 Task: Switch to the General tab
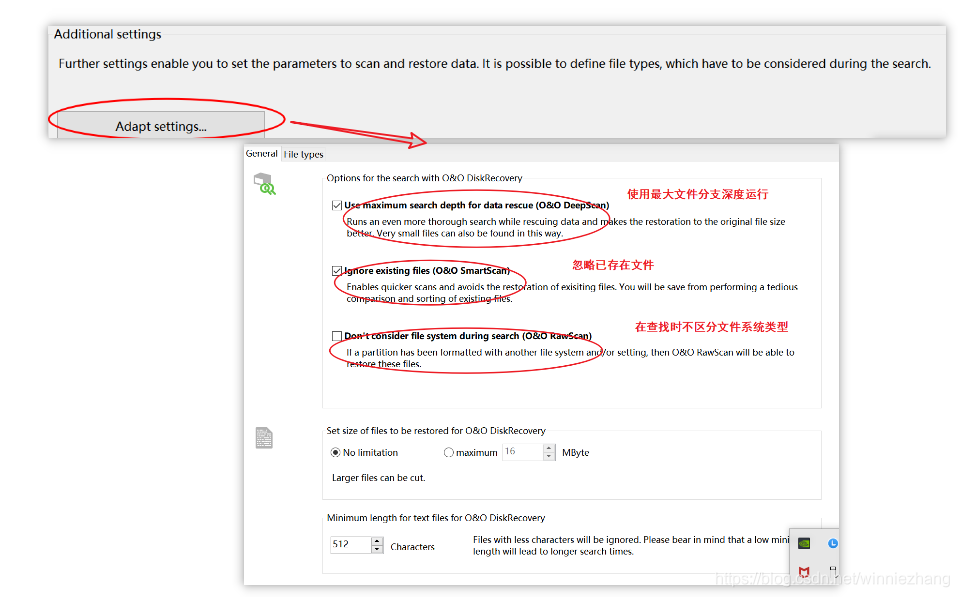262,154
